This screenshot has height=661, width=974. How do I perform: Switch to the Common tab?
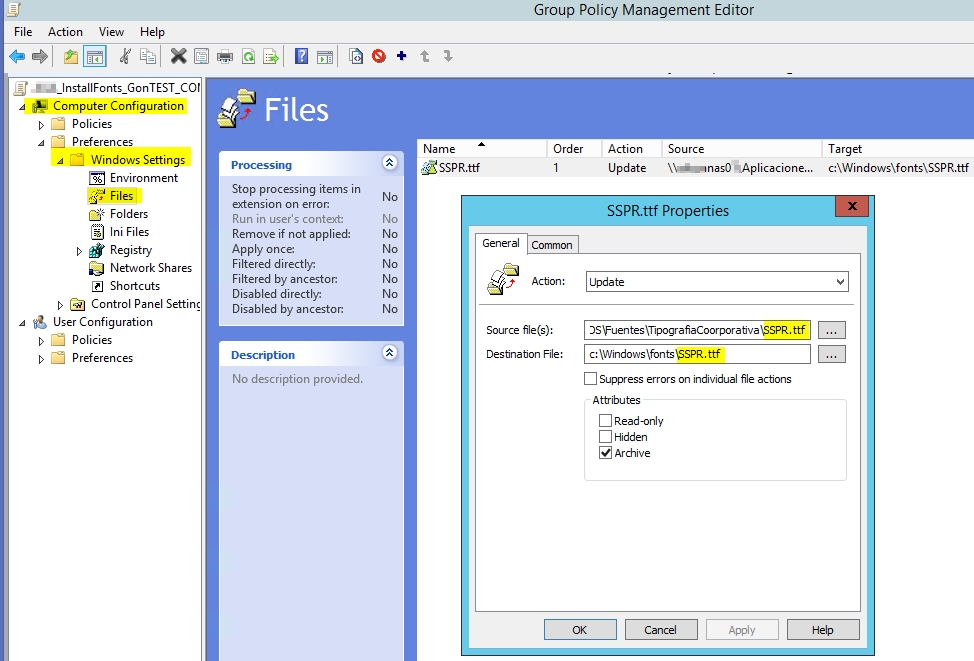[x=553, y=244]
